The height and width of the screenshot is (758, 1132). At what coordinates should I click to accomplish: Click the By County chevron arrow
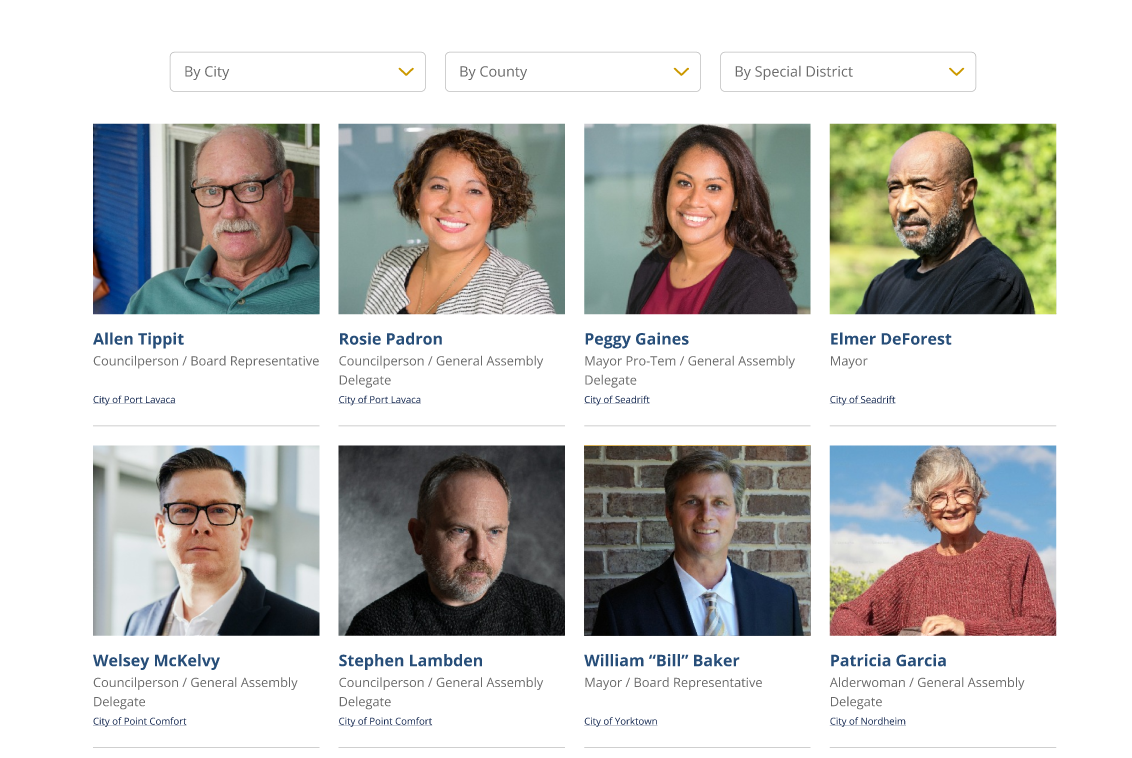pyautogui.click(x=682, y=71)
